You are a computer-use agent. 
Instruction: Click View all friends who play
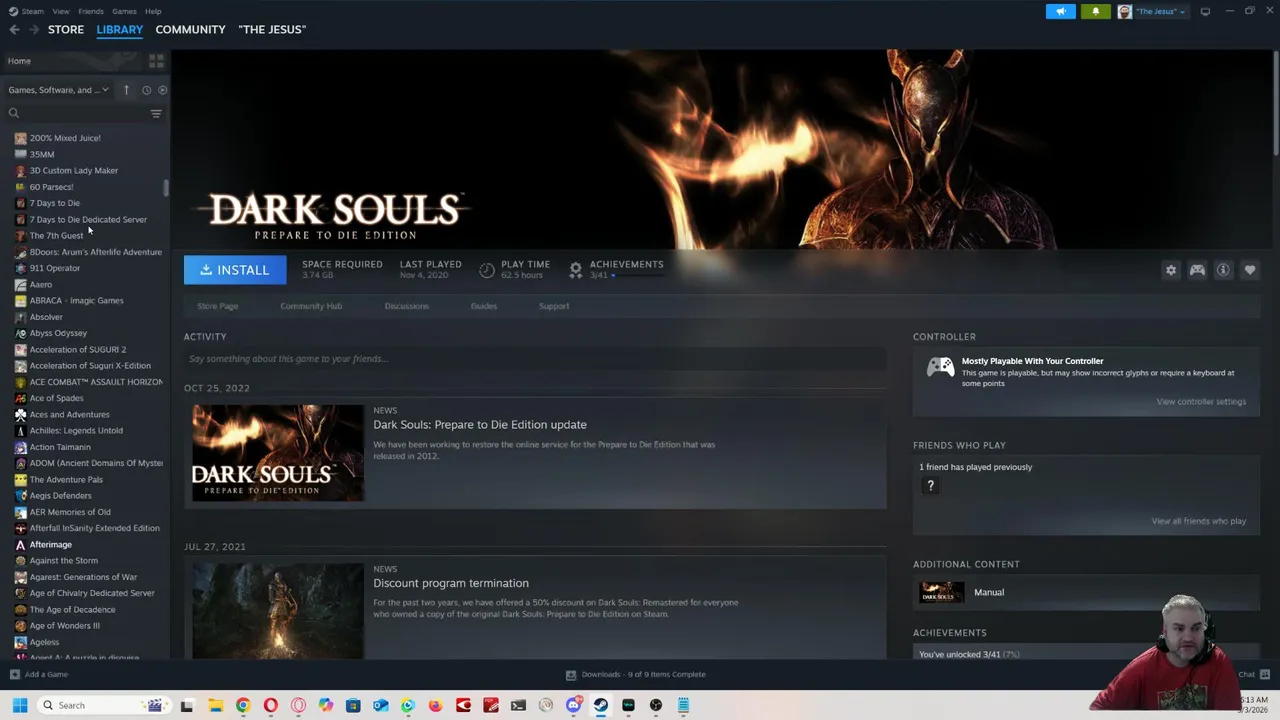click(x=1198, y=521)
